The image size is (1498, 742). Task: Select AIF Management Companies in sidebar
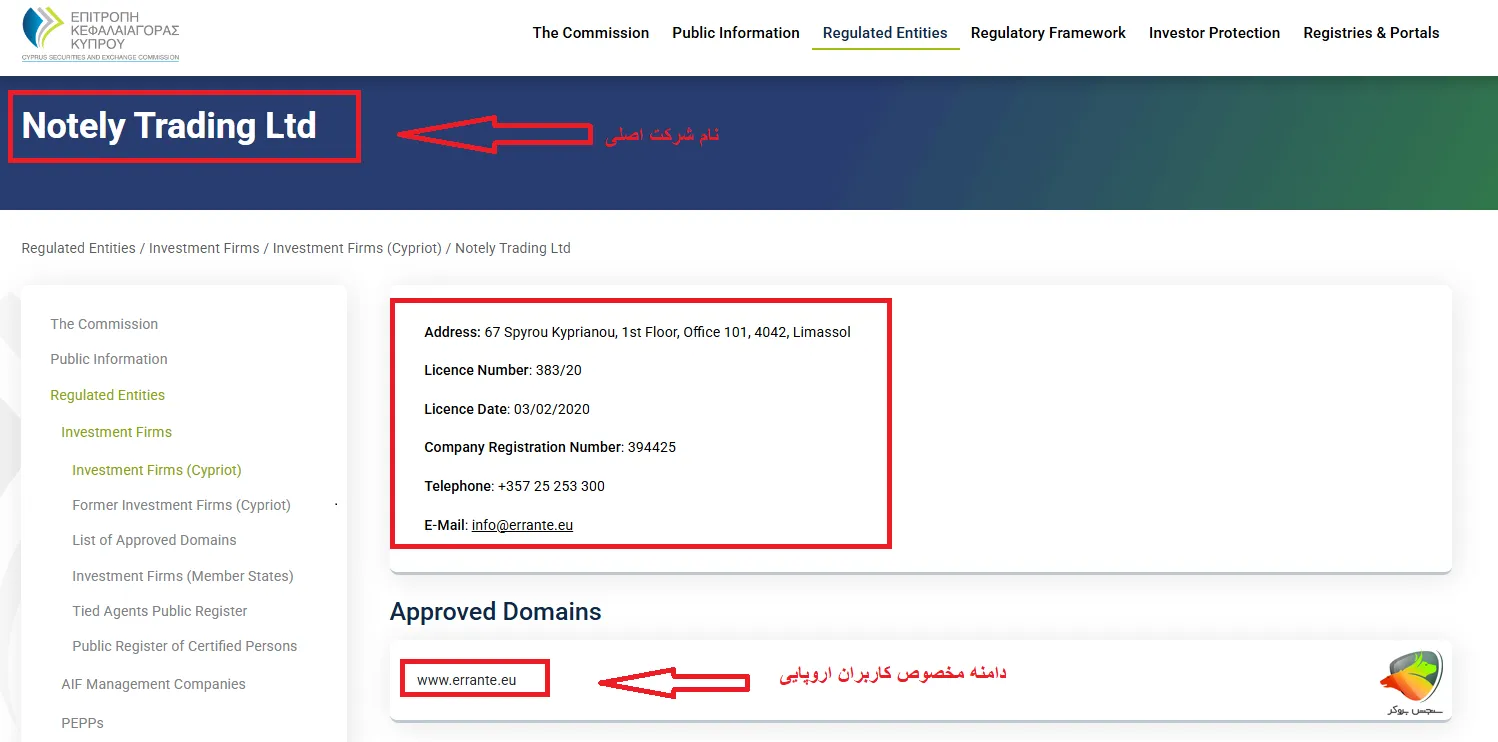153,684
